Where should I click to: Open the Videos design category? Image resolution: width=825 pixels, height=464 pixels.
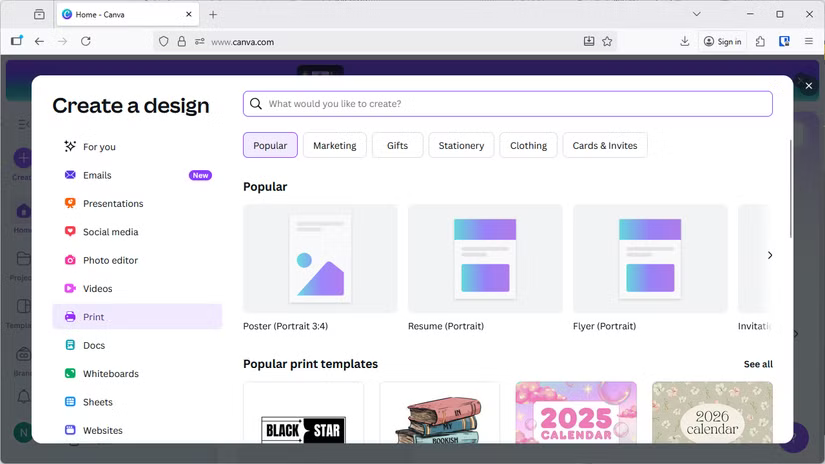[97, 289]
